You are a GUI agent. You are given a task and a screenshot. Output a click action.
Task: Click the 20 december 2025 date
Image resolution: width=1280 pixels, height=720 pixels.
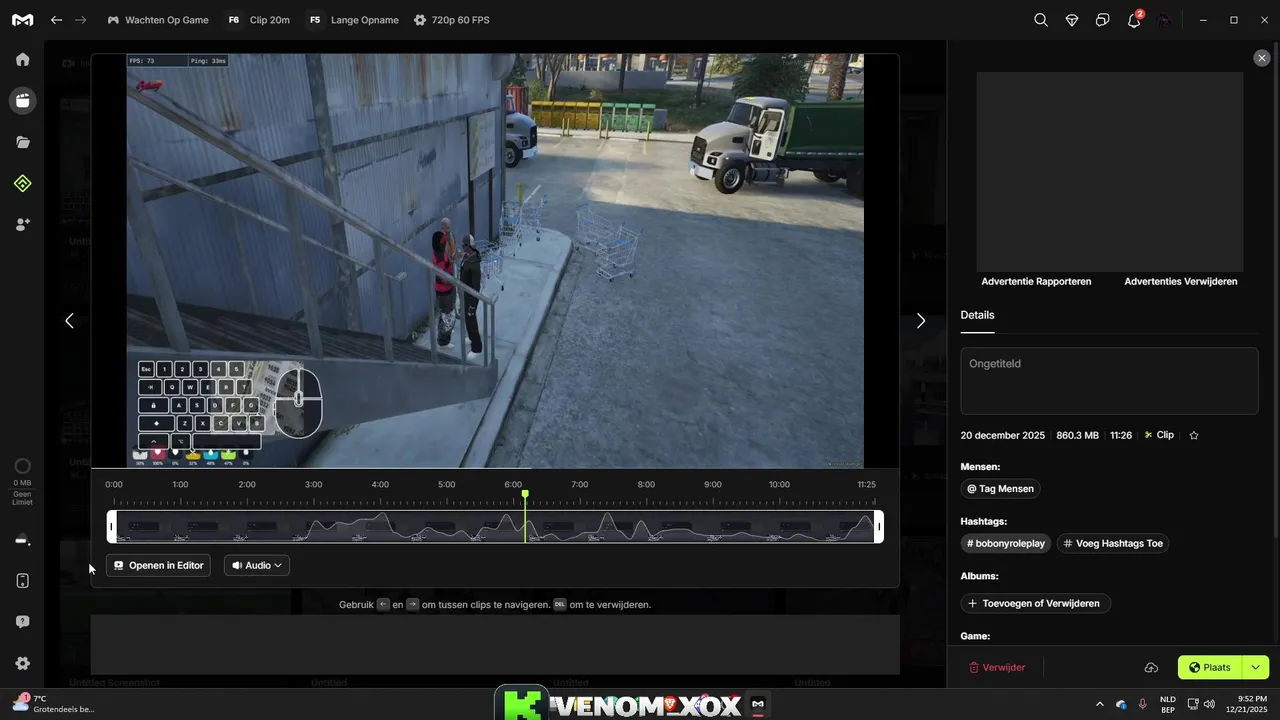pos(1002,435)
